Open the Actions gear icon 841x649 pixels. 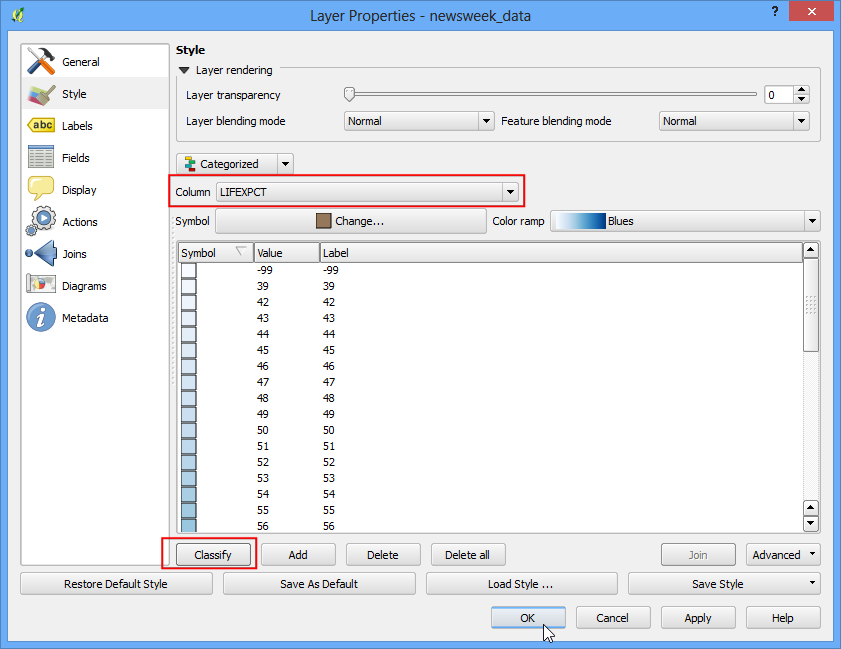click(x=41, y=221)
